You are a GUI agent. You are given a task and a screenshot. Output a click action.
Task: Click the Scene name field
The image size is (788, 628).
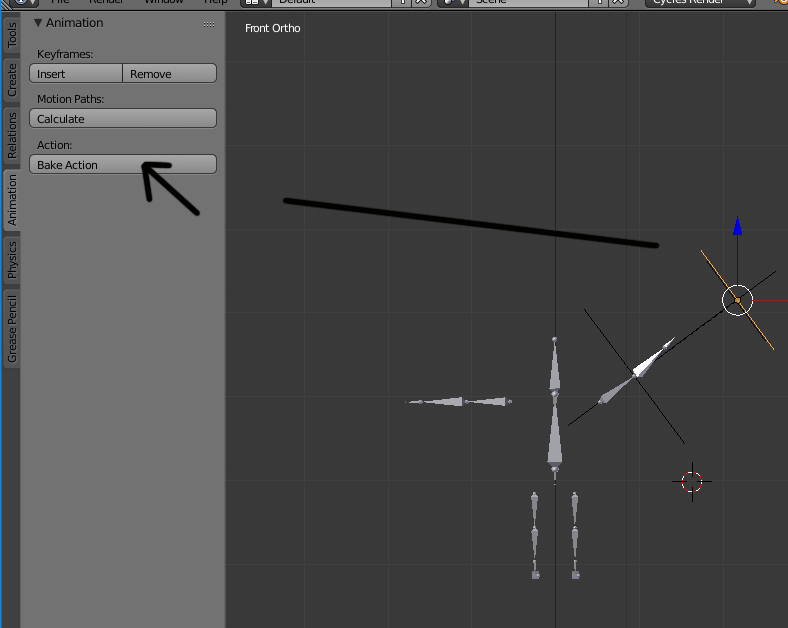[x=529, y=3]
